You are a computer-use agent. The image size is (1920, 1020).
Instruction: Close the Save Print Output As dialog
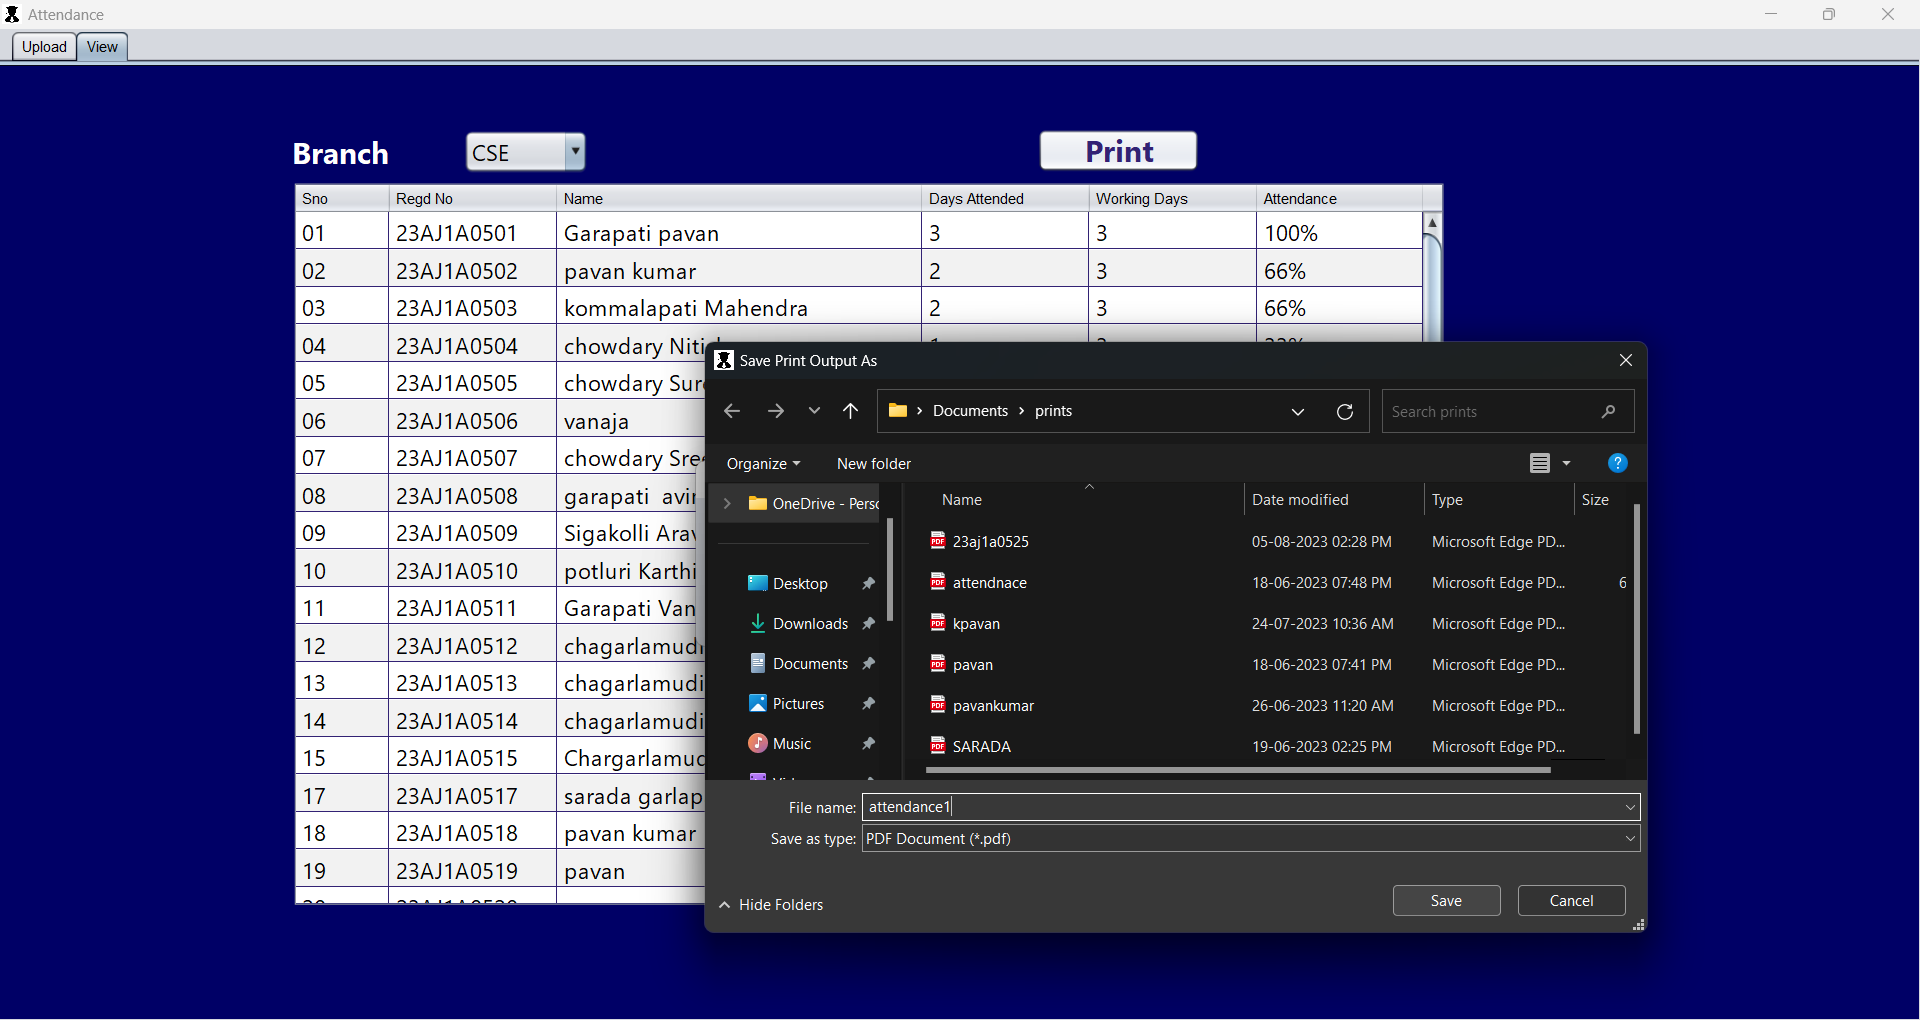click(1626, 361)
